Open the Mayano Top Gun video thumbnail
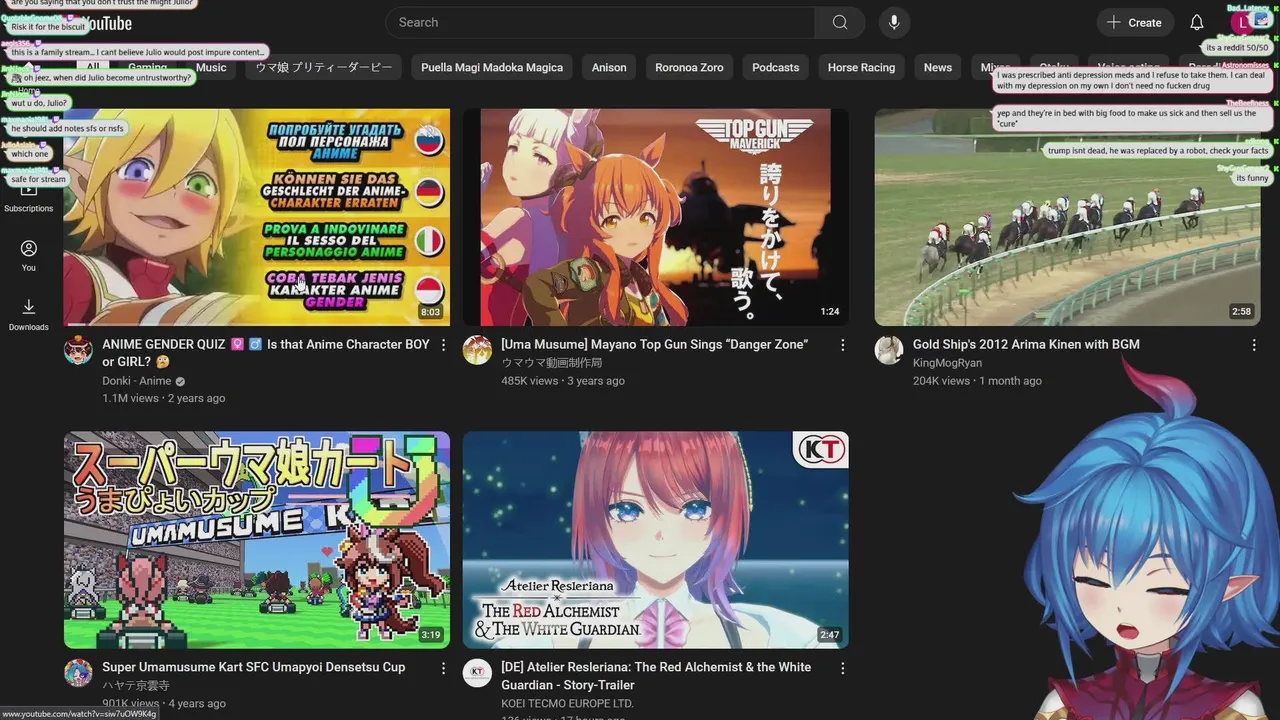This screenshot has width=1280, height=720. click(x=656, y=217)
